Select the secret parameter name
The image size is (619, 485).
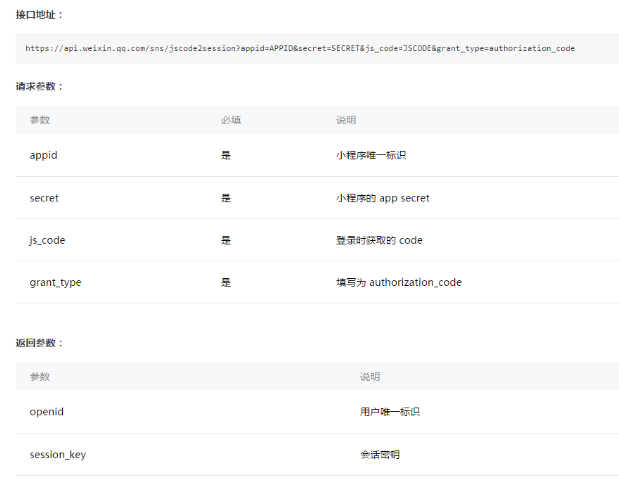[44, 198]
